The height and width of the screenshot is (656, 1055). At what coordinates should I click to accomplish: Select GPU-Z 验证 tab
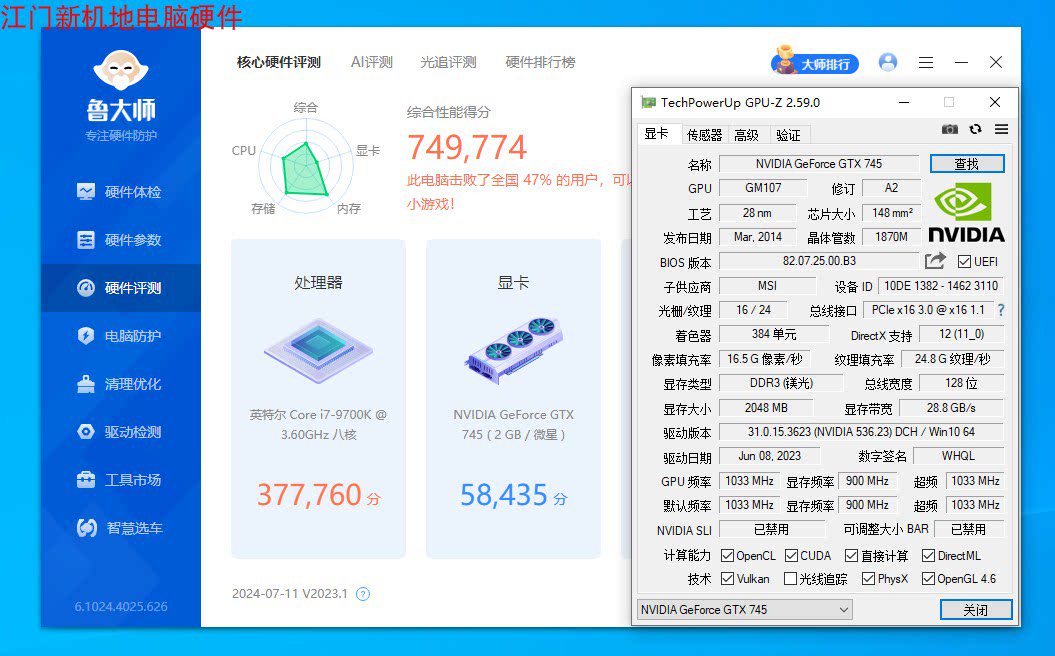[788, 135]
